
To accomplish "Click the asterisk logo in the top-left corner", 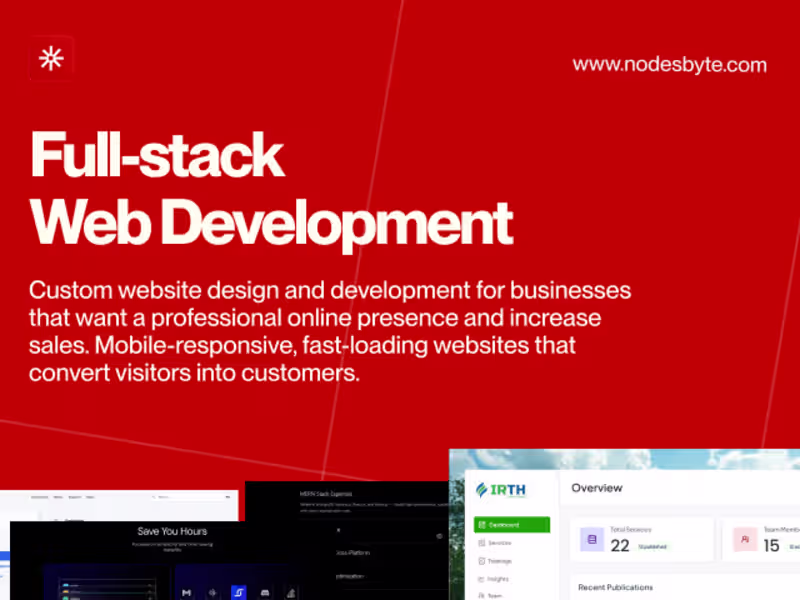I will pos(50,58).
